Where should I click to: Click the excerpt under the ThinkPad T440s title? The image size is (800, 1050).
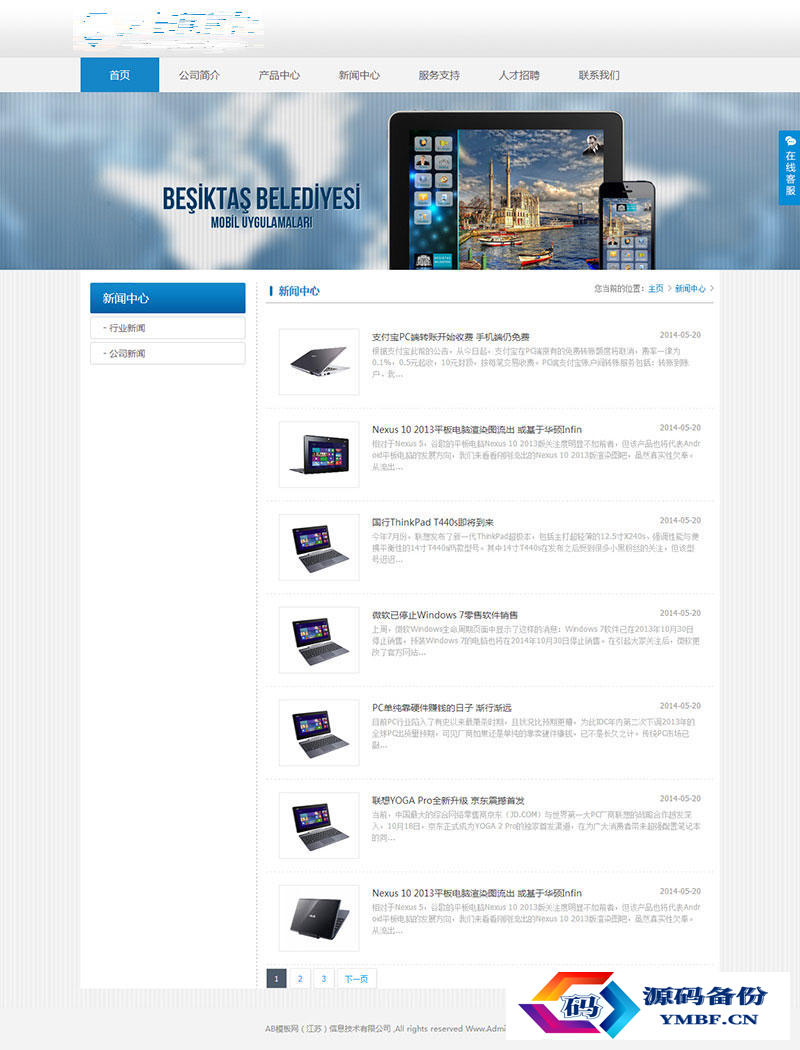click(536, 548)
